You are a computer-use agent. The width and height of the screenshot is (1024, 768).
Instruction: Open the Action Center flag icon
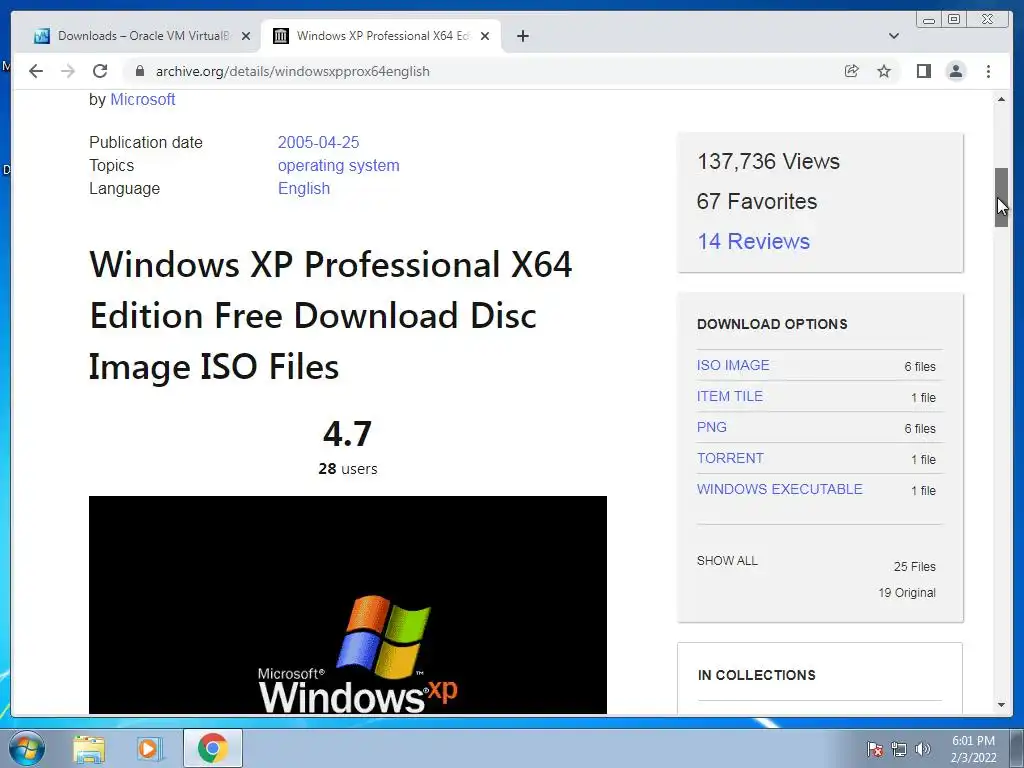pos(874,749)
